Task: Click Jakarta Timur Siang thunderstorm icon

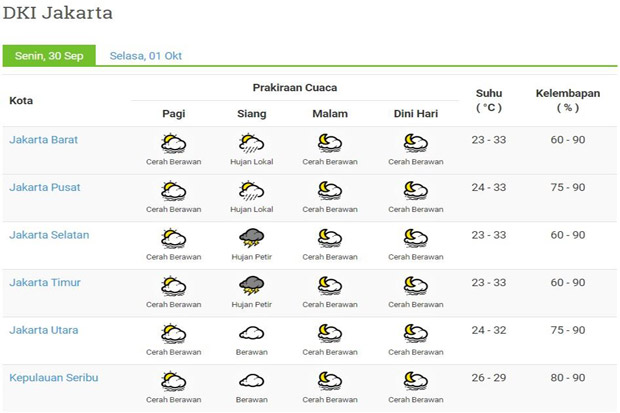Action: tap(251, 286)
